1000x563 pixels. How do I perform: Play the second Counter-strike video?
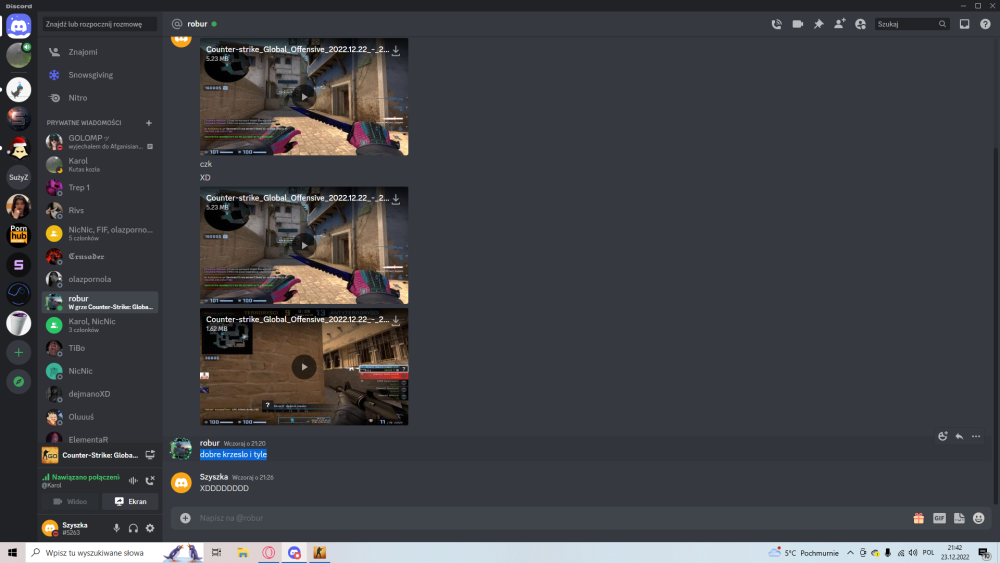[x=304, y=245]
